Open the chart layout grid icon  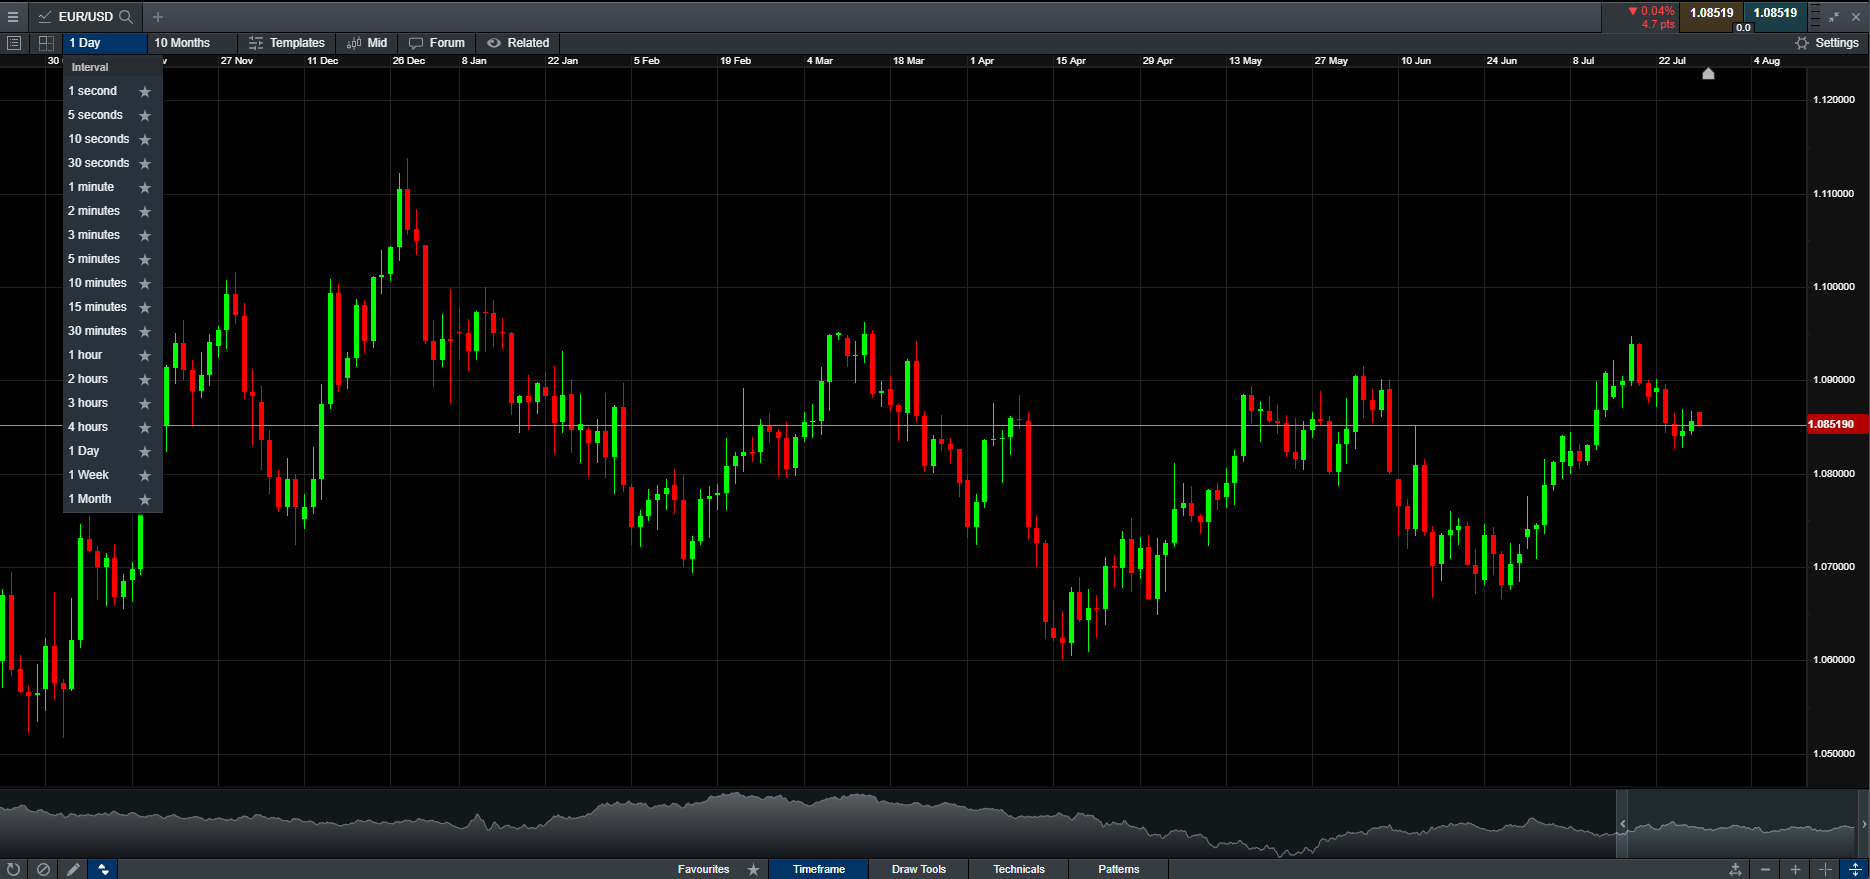[46, 43]
